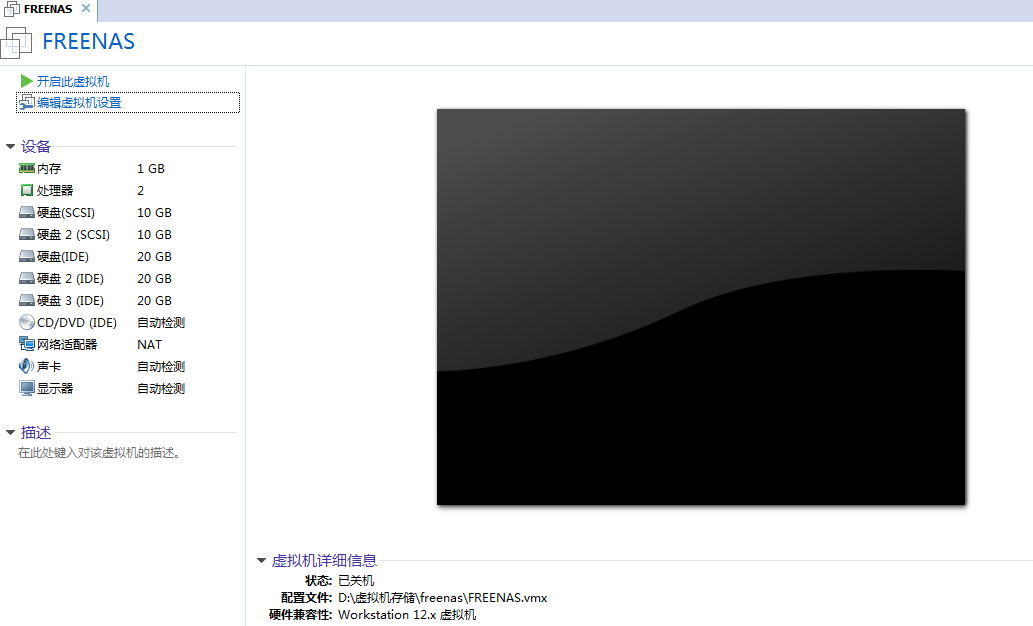Select the 硬盘 3 (IDE) device label
1033x626 pixels.
pyautogui.click(x=70, y=300)
